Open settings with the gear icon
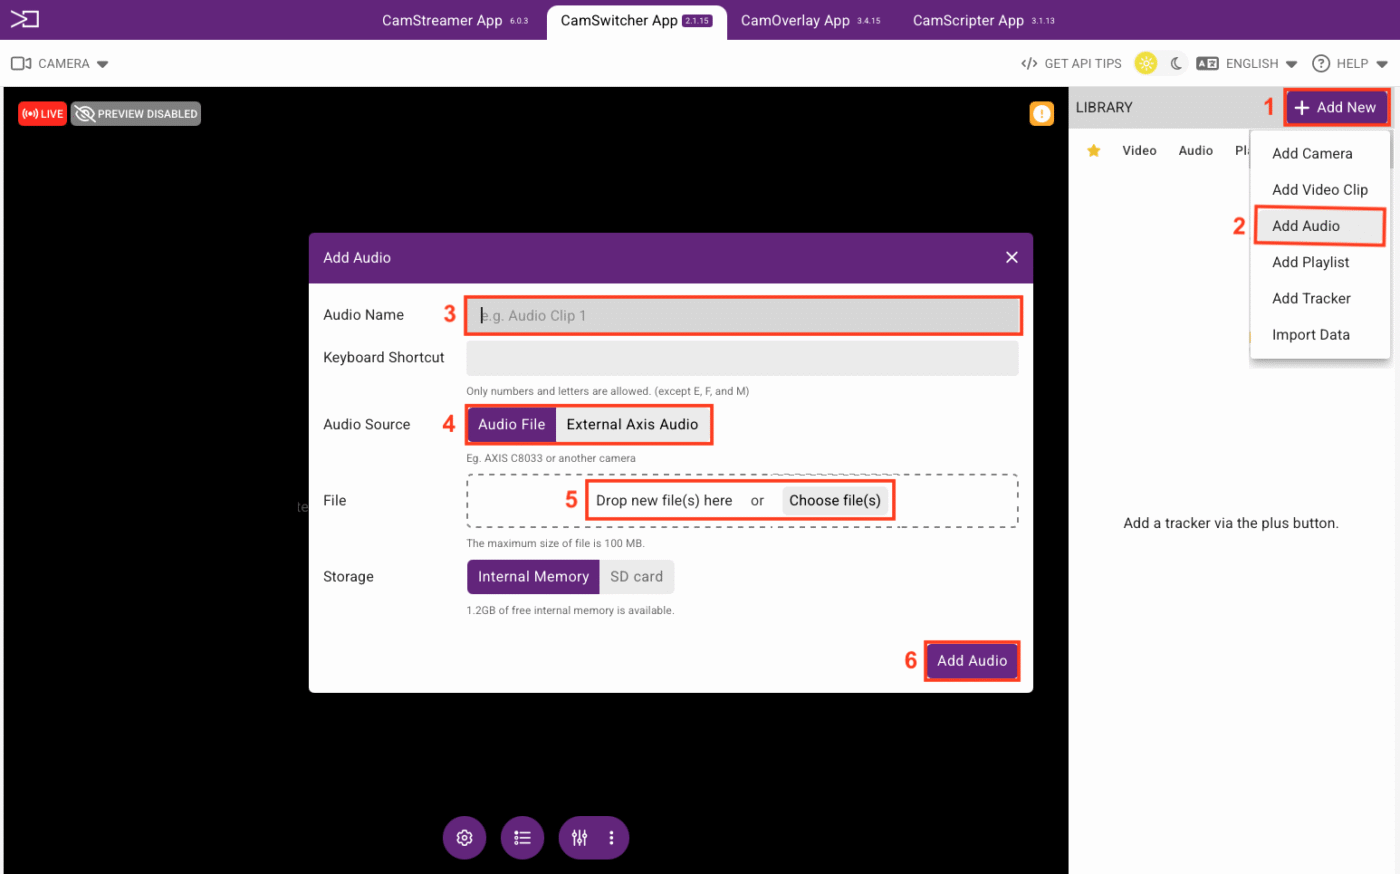This screenshot has height=874, width=1400. click(464, 838)
